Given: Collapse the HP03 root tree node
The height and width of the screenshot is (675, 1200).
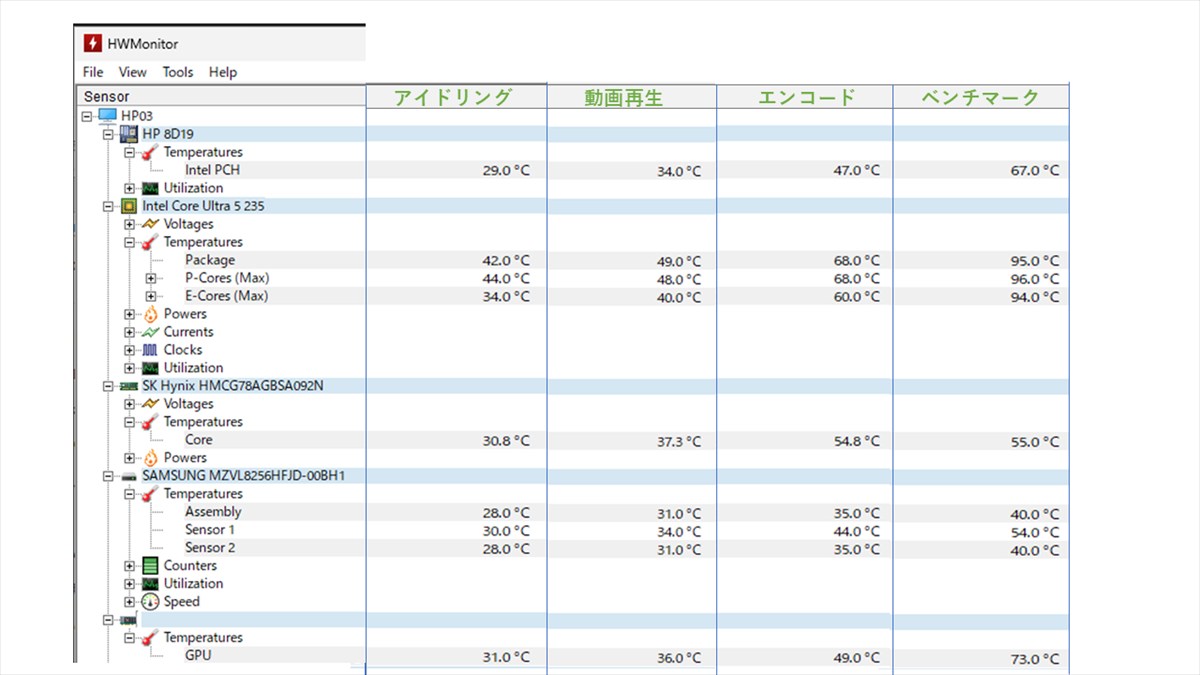Looking at the screenshot, I should click(88, 116).
